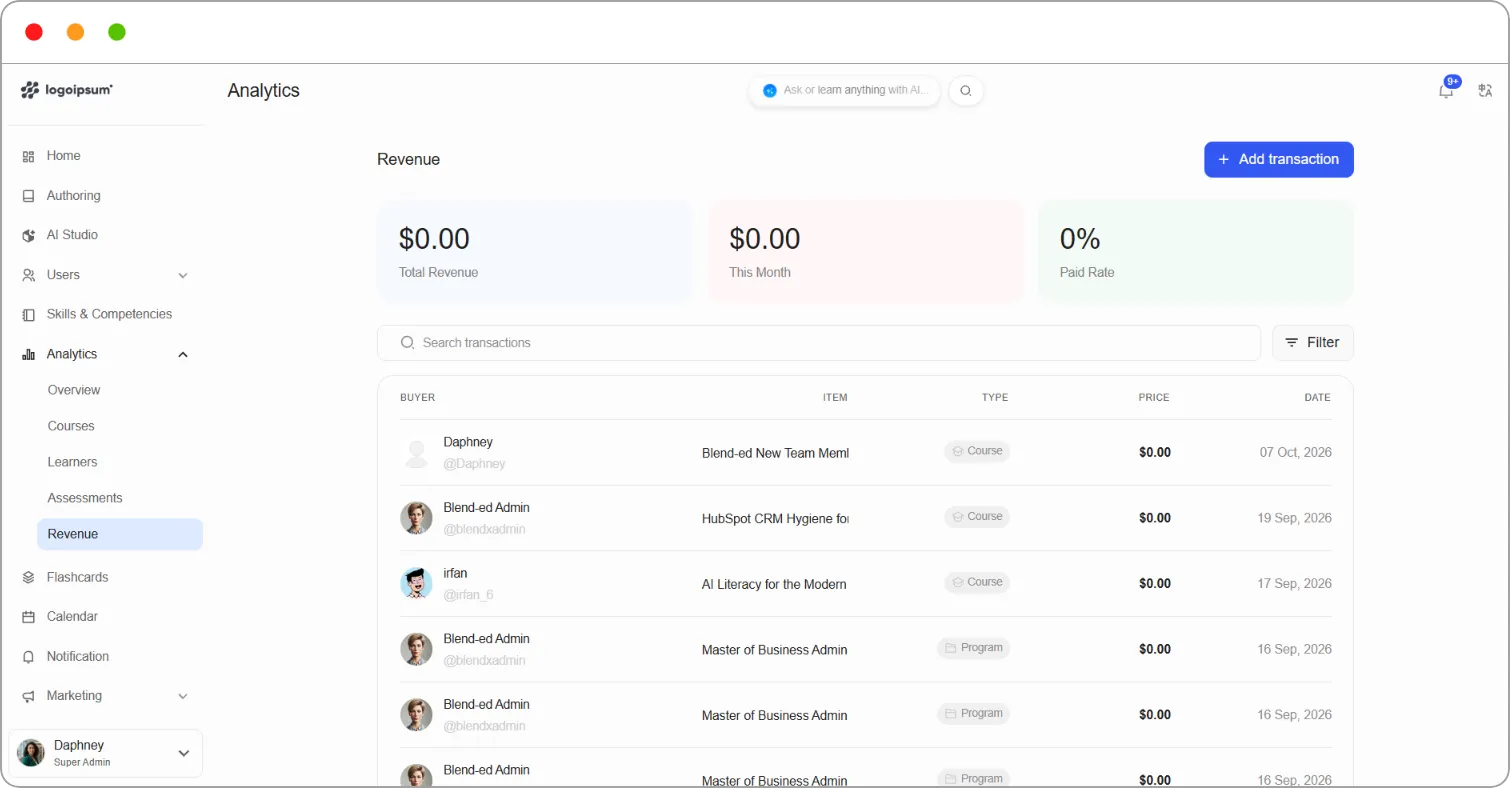This screenshot has width=1510, height=788.
Task: Click the logoipsum logo
Action: click(67, 90)
